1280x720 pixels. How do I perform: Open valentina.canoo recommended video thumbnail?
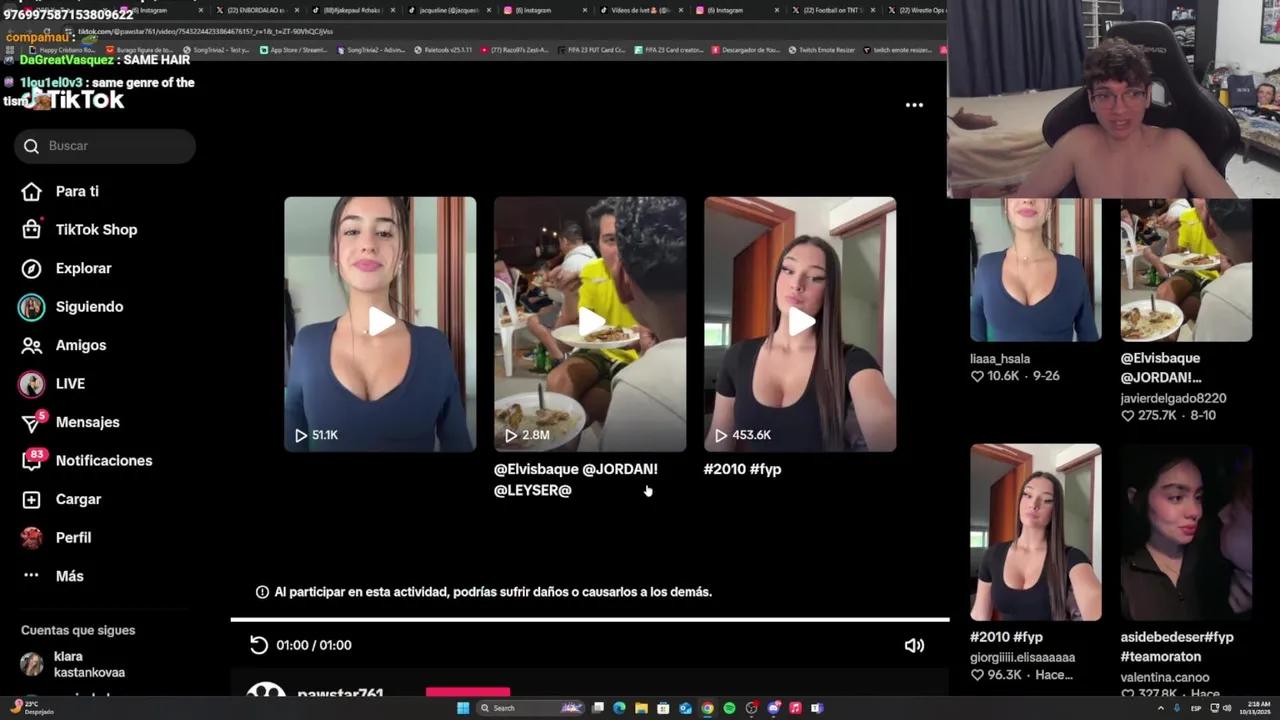click(1186, 533)
